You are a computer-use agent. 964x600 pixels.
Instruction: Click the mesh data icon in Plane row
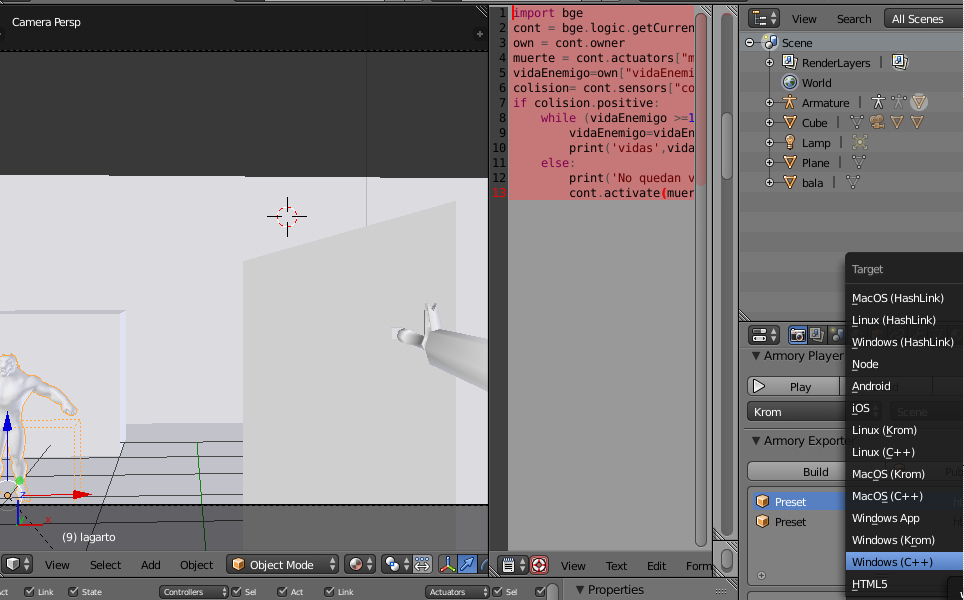coord(859,162)
